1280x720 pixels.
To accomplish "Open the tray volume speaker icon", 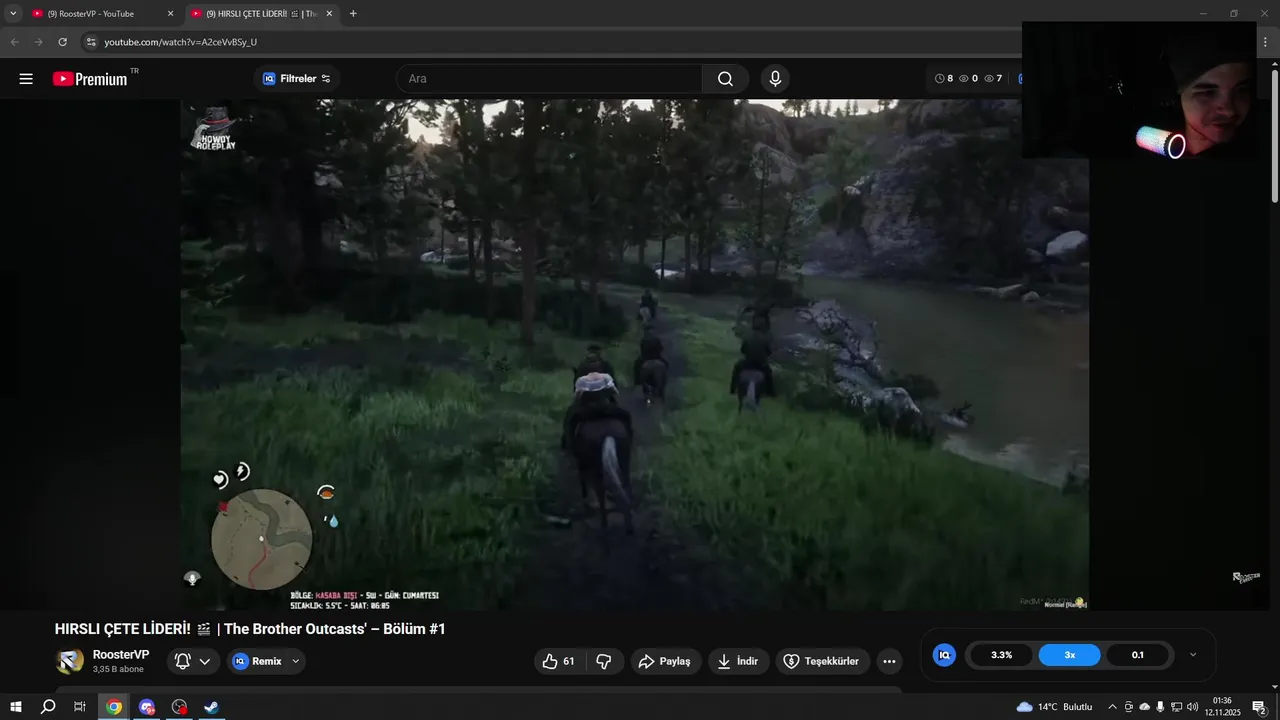I will tap(1192, 707).
